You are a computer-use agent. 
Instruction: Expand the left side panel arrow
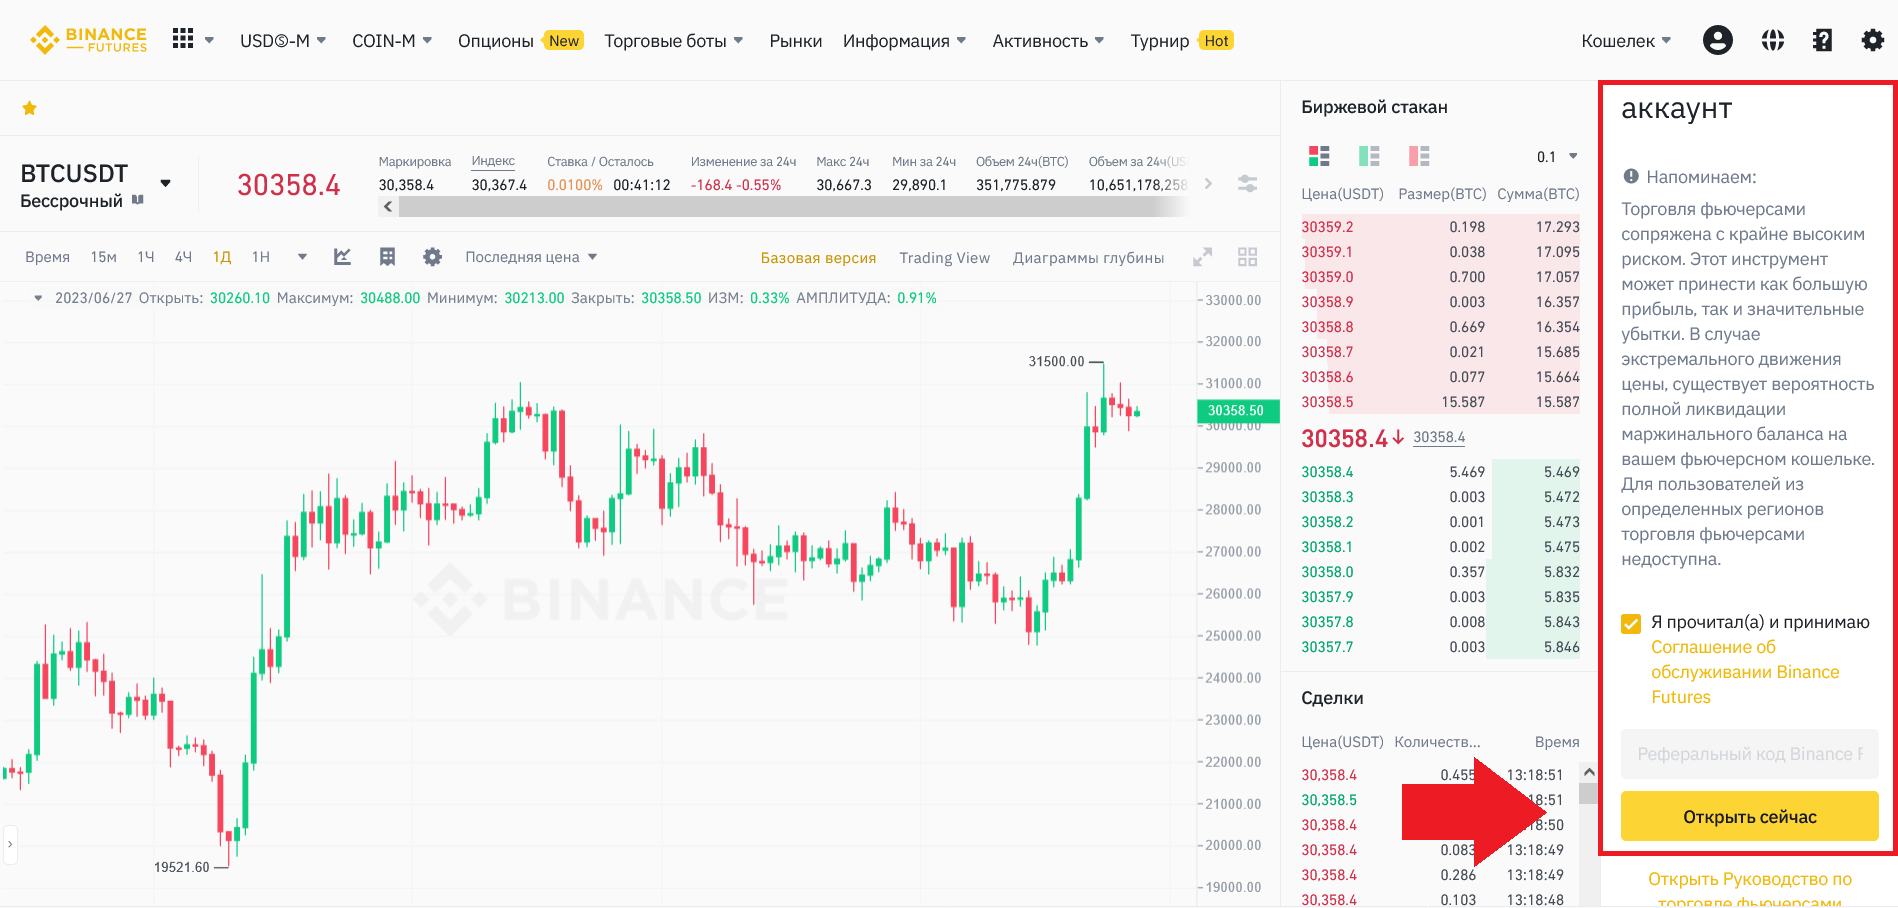10,844
